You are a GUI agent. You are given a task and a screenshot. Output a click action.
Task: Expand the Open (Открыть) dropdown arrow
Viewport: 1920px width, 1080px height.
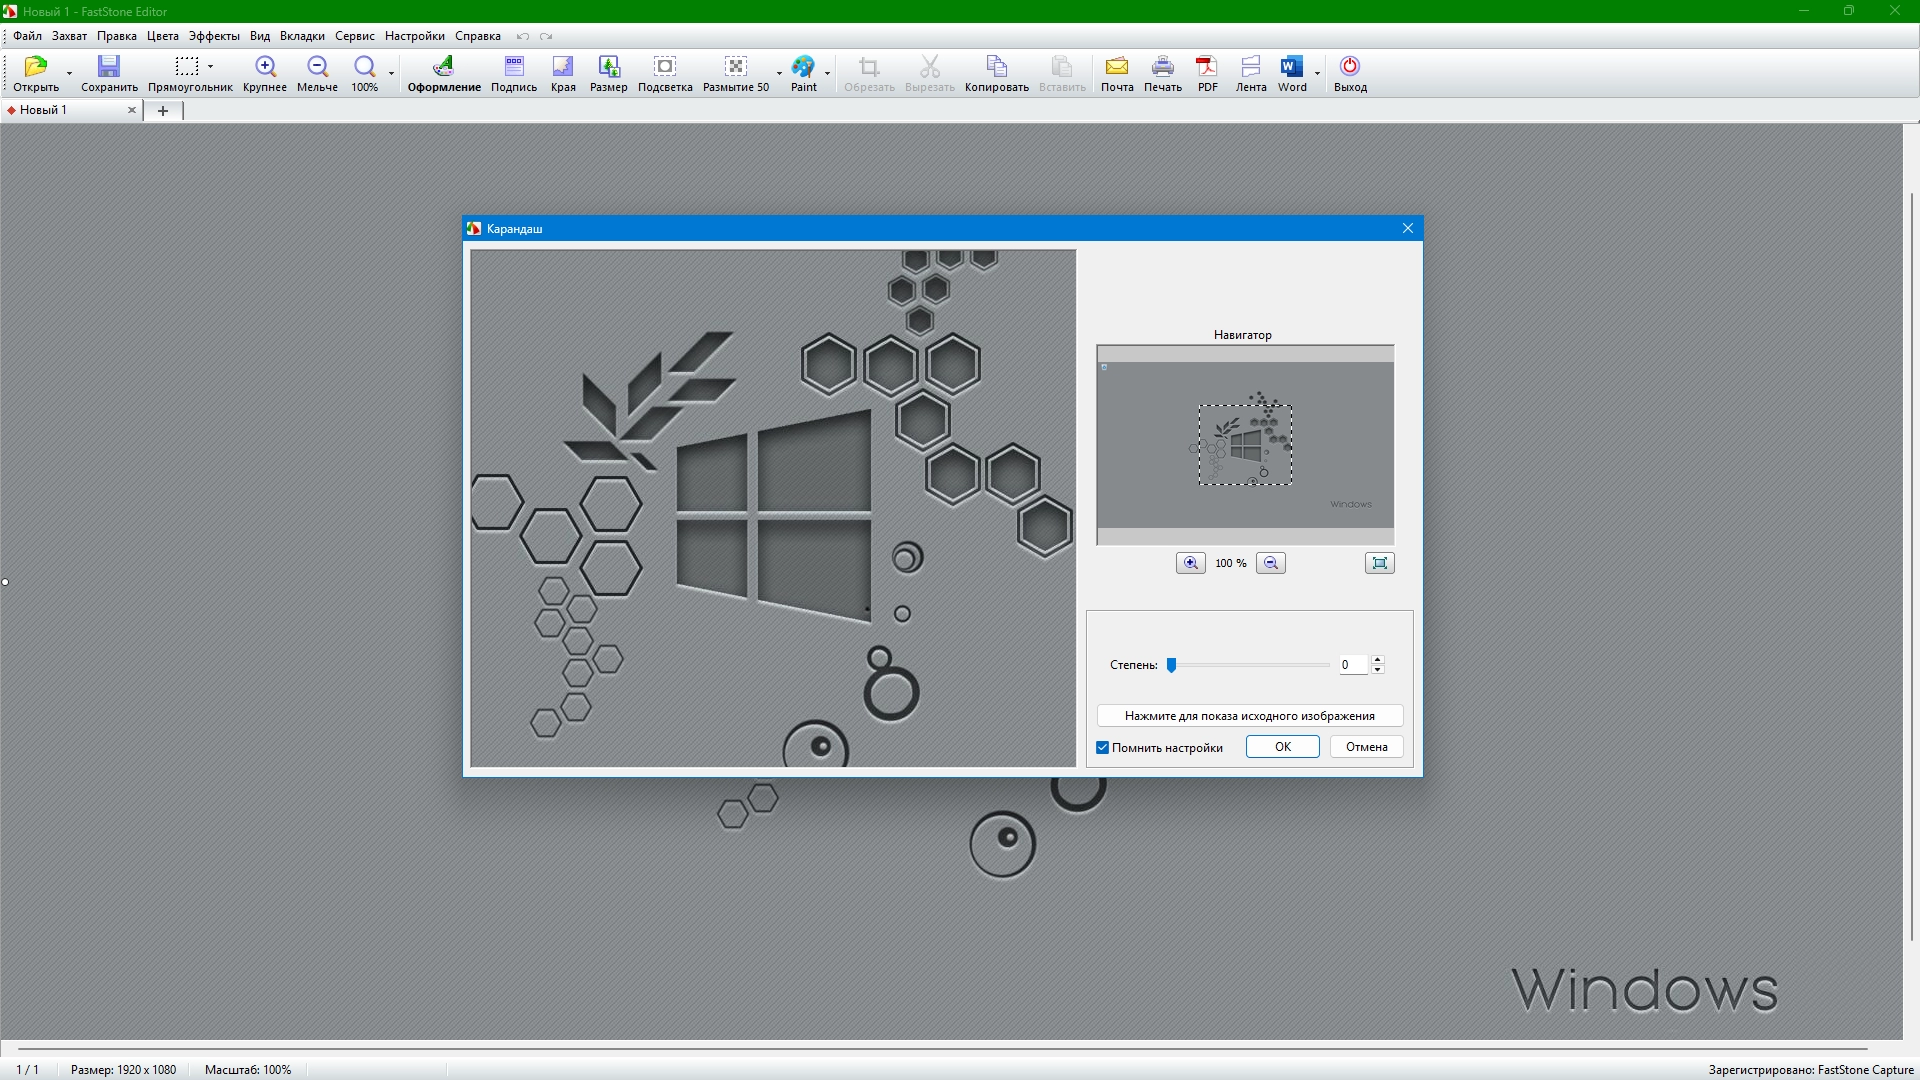pos(69,73)
